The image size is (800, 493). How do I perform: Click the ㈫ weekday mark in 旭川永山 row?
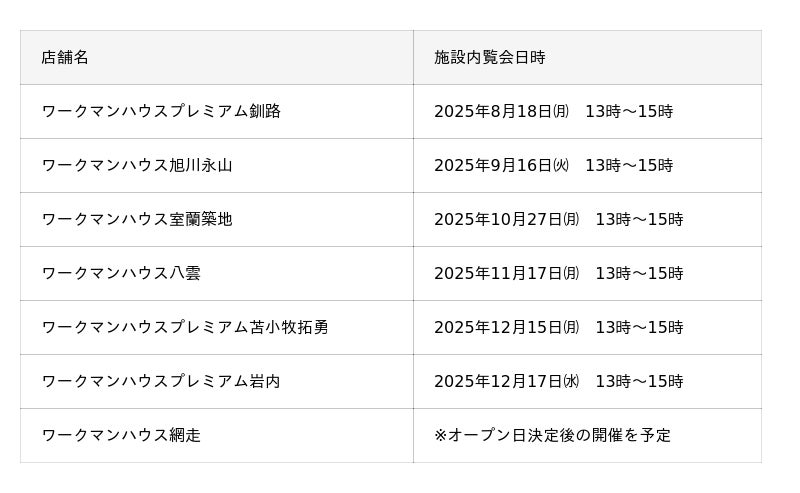click(561, 165)
